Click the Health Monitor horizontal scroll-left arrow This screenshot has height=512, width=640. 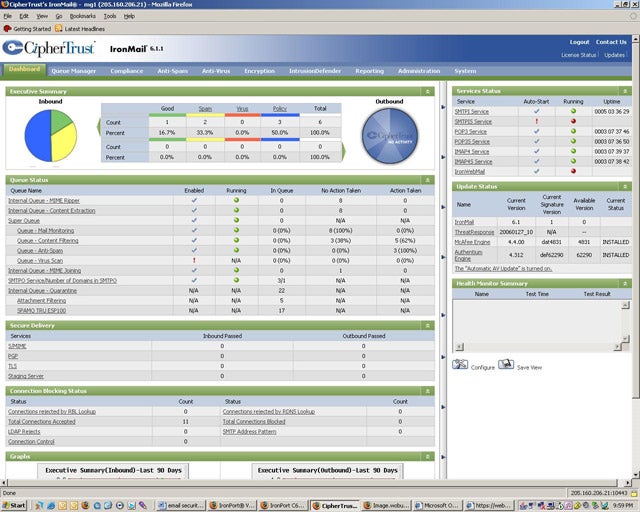(x=460, y=347)
